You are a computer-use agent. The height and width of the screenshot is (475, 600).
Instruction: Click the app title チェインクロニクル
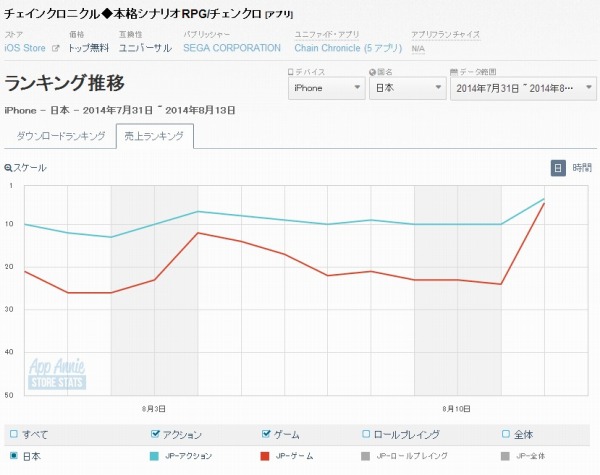coord(148,14)
